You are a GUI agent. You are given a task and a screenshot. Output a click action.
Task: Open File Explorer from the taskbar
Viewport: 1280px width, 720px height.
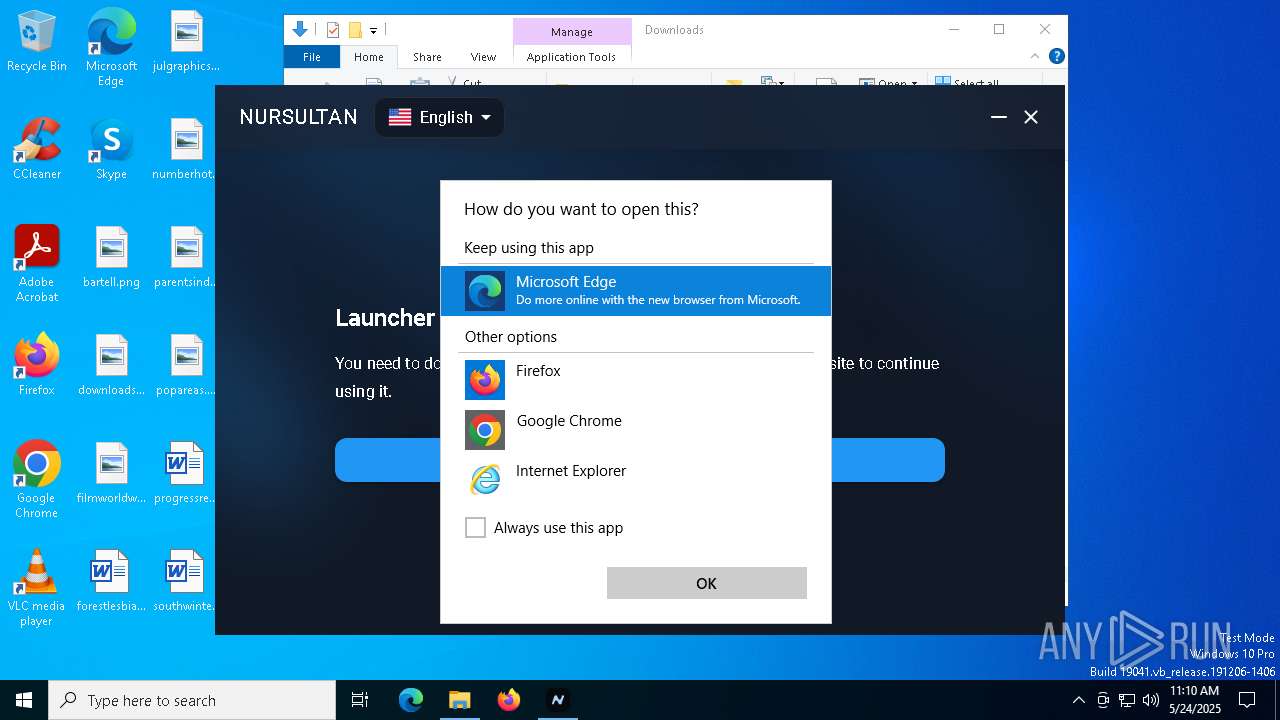(459, 700)
